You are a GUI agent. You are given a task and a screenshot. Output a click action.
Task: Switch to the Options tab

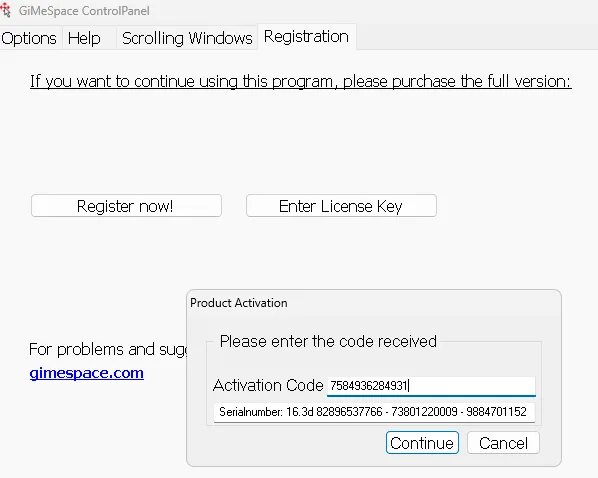(x=29, y=38)
